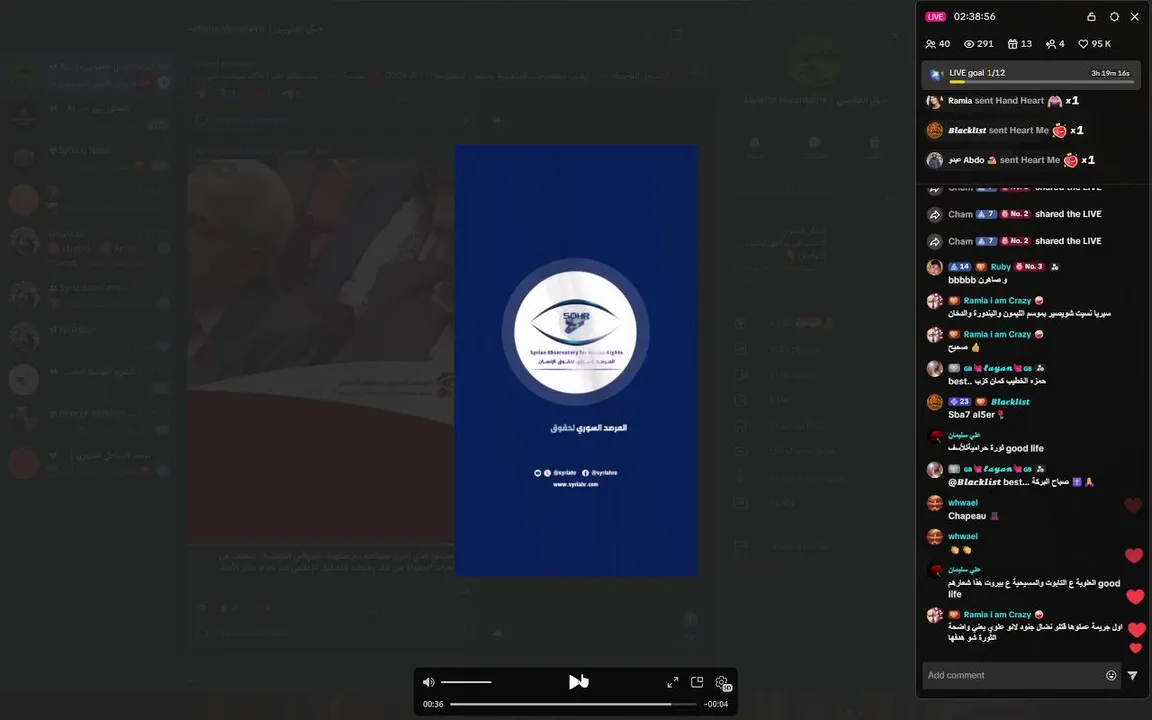Select the 'Chapeau' chat message

pos(973,516)
